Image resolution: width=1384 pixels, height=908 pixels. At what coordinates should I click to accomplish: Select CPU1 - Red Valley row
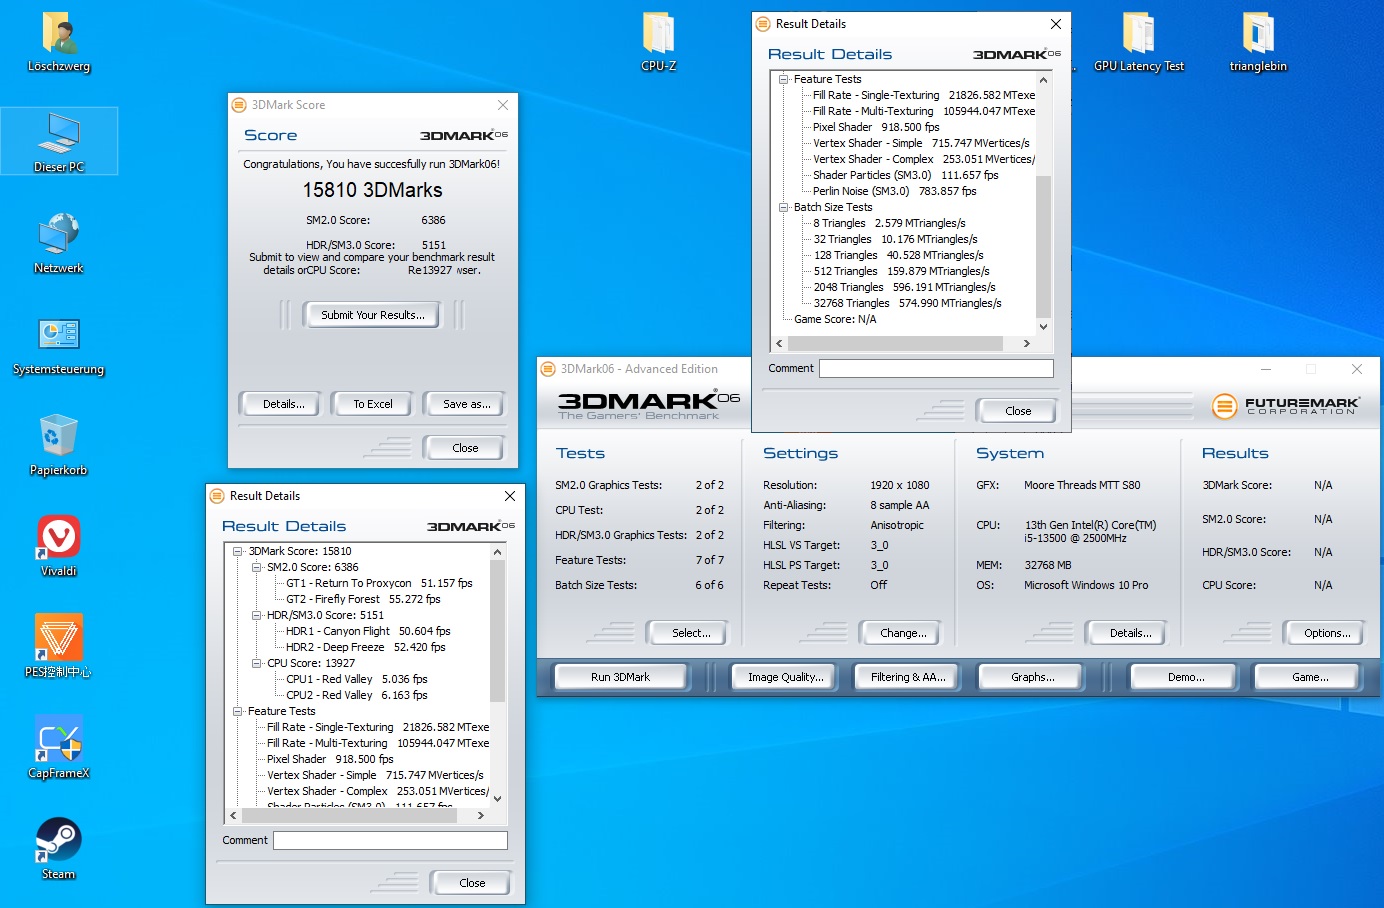(x=357, y=679)
